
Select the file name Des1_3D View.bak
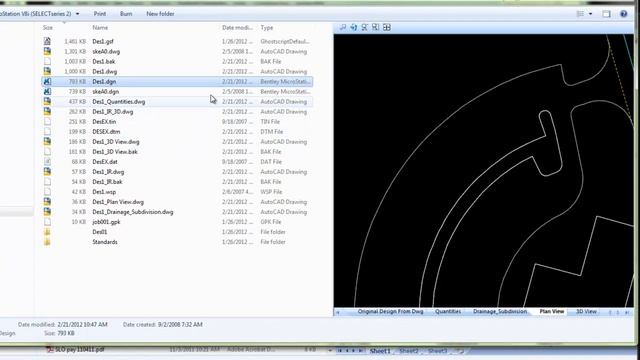point(115,152)
